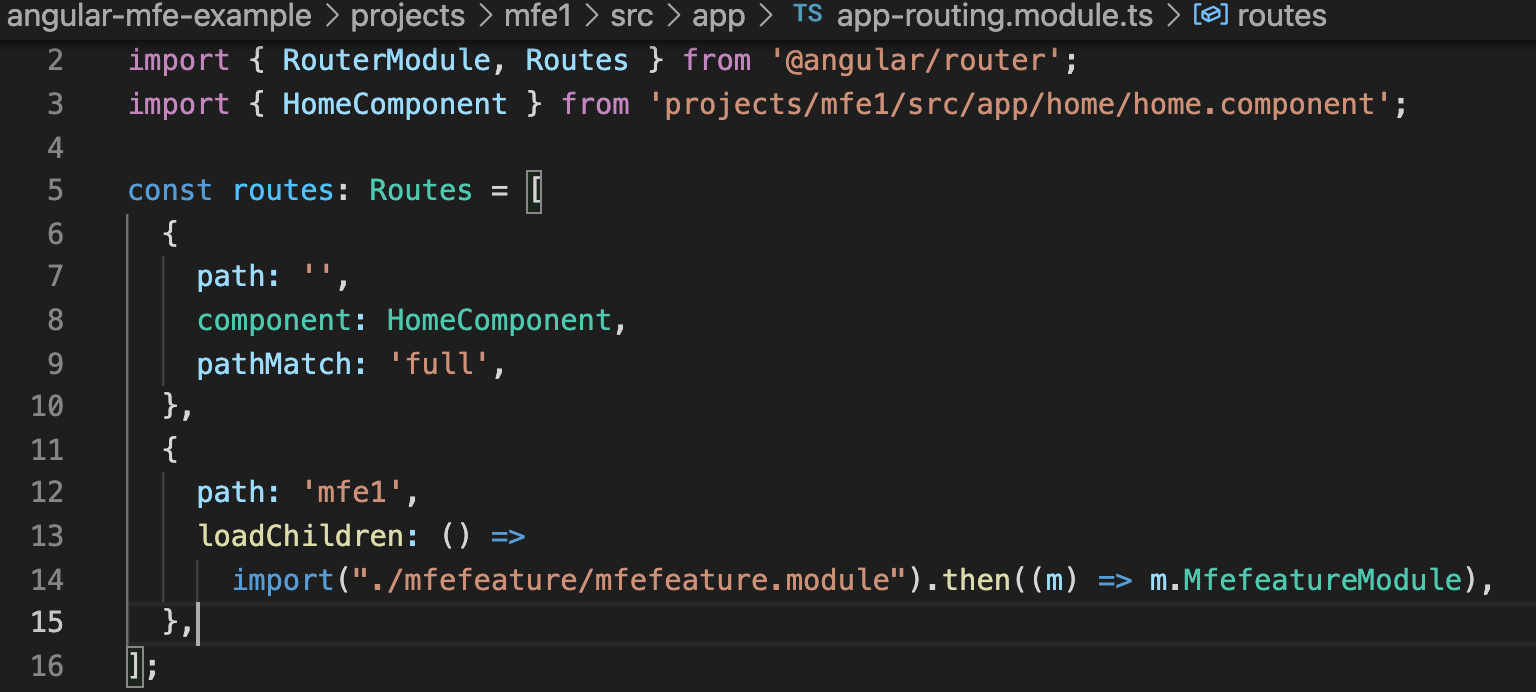Viewport: 1536px width, 692px height.
Task: Click MfefeatureModule at end of line 14
Action: [x=1323, y=579]
